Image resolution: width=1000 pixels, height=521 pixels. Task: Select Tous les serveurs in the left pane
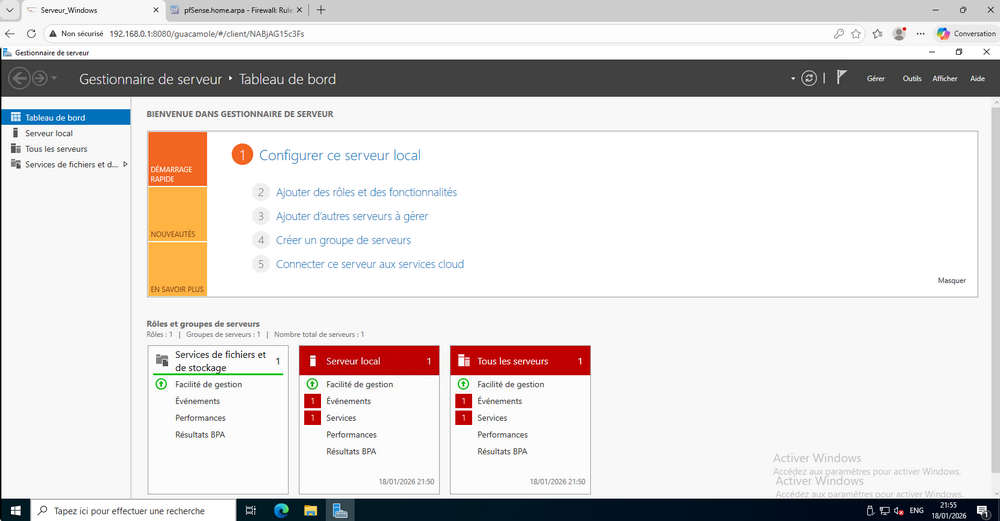point(56,149)
